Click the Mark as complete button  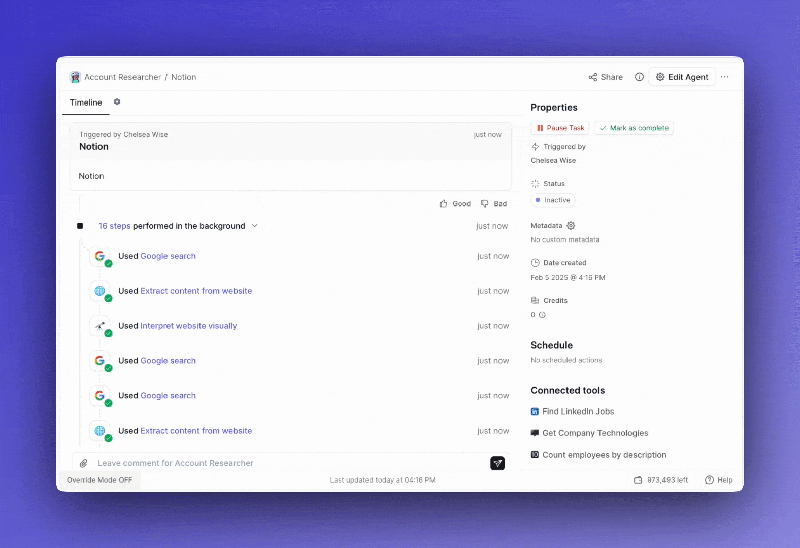pos(633,128)
